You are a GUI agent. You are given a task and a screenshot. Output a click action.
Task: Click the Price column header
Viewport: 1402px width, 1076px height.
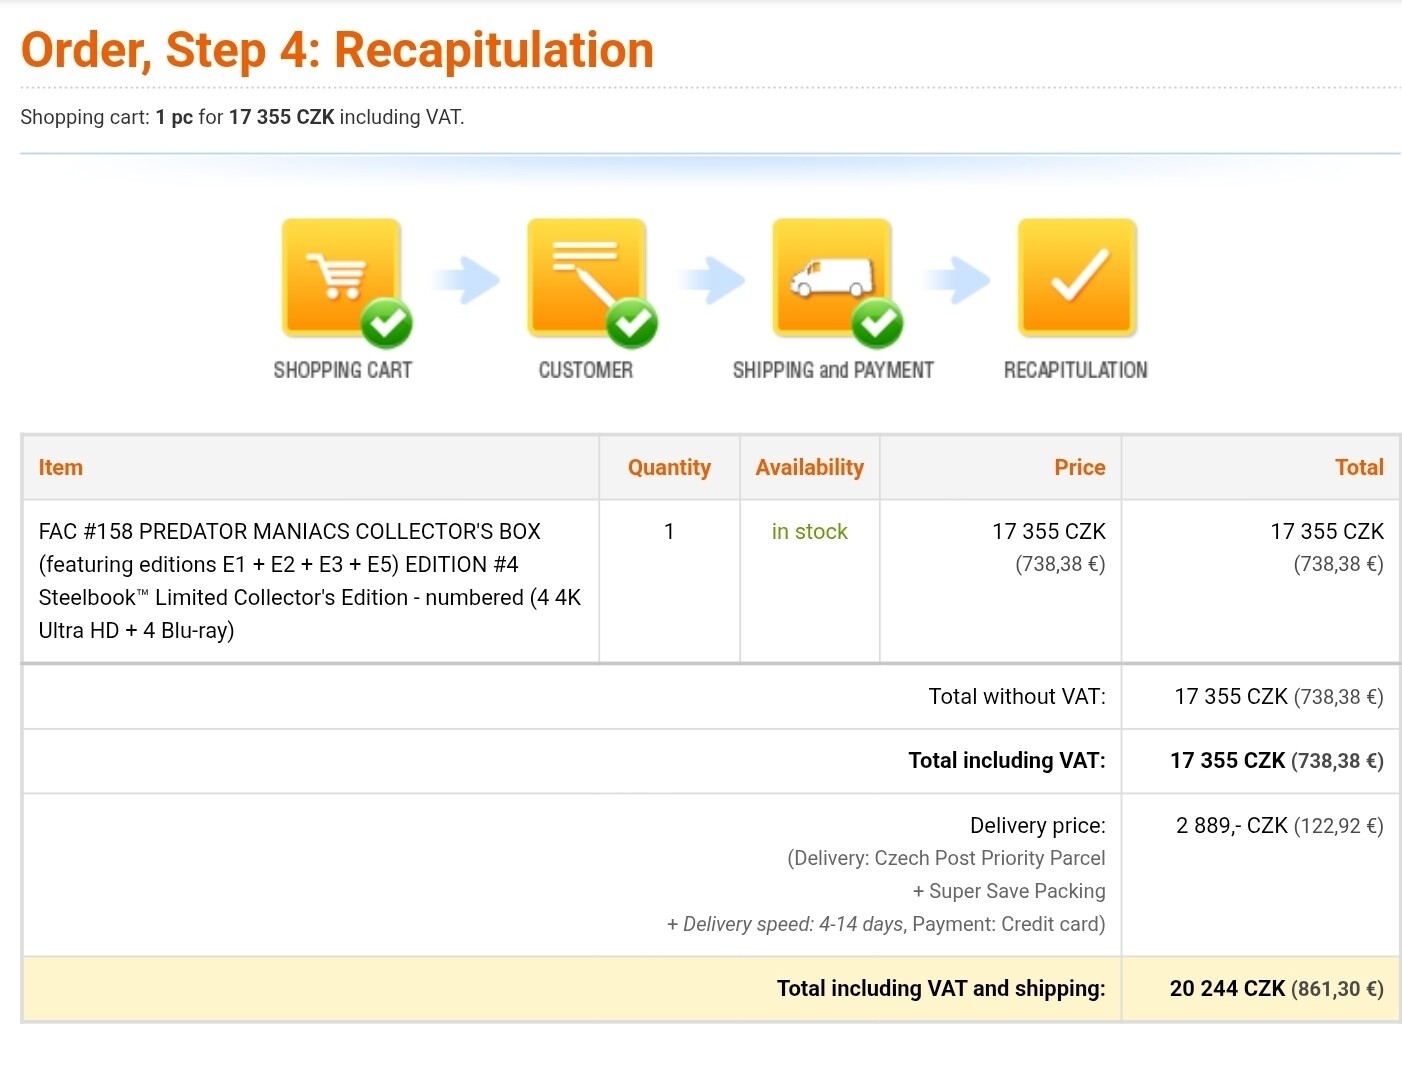pos(1080,467)
